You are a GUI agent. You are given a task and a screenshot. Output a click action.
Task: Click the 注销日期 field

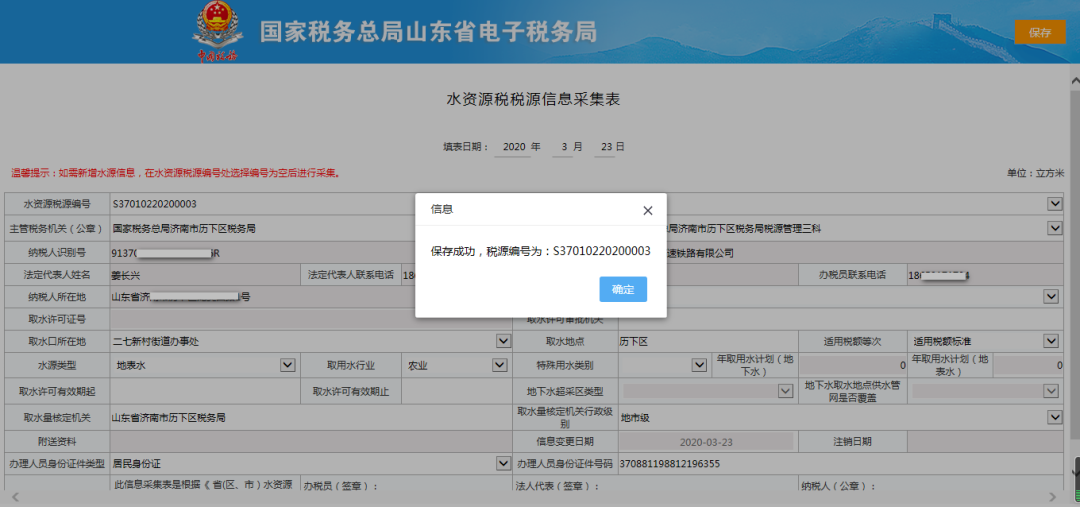984,442
